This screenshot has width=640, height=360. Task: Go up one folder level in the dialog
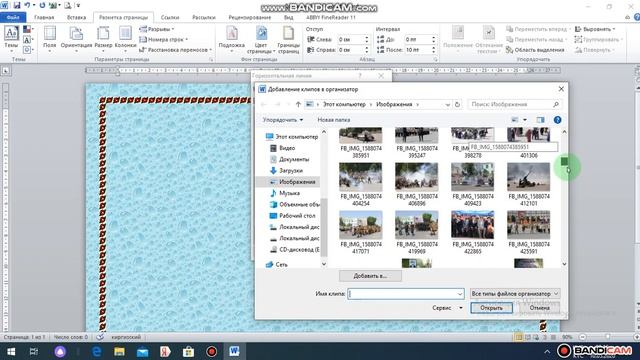[x=298, y=104]
